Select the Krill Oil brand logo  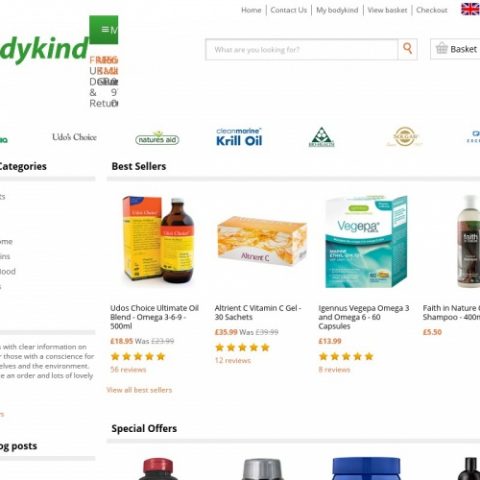(239, 137)
